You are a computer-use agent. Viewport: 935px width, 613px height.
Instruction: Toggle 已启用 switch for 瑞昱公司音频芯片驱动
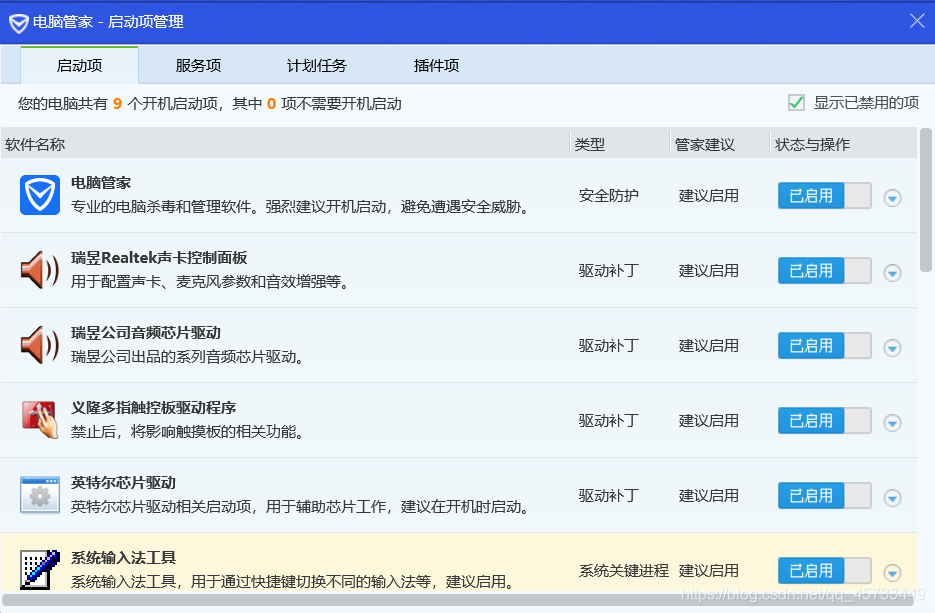(825, 346)
